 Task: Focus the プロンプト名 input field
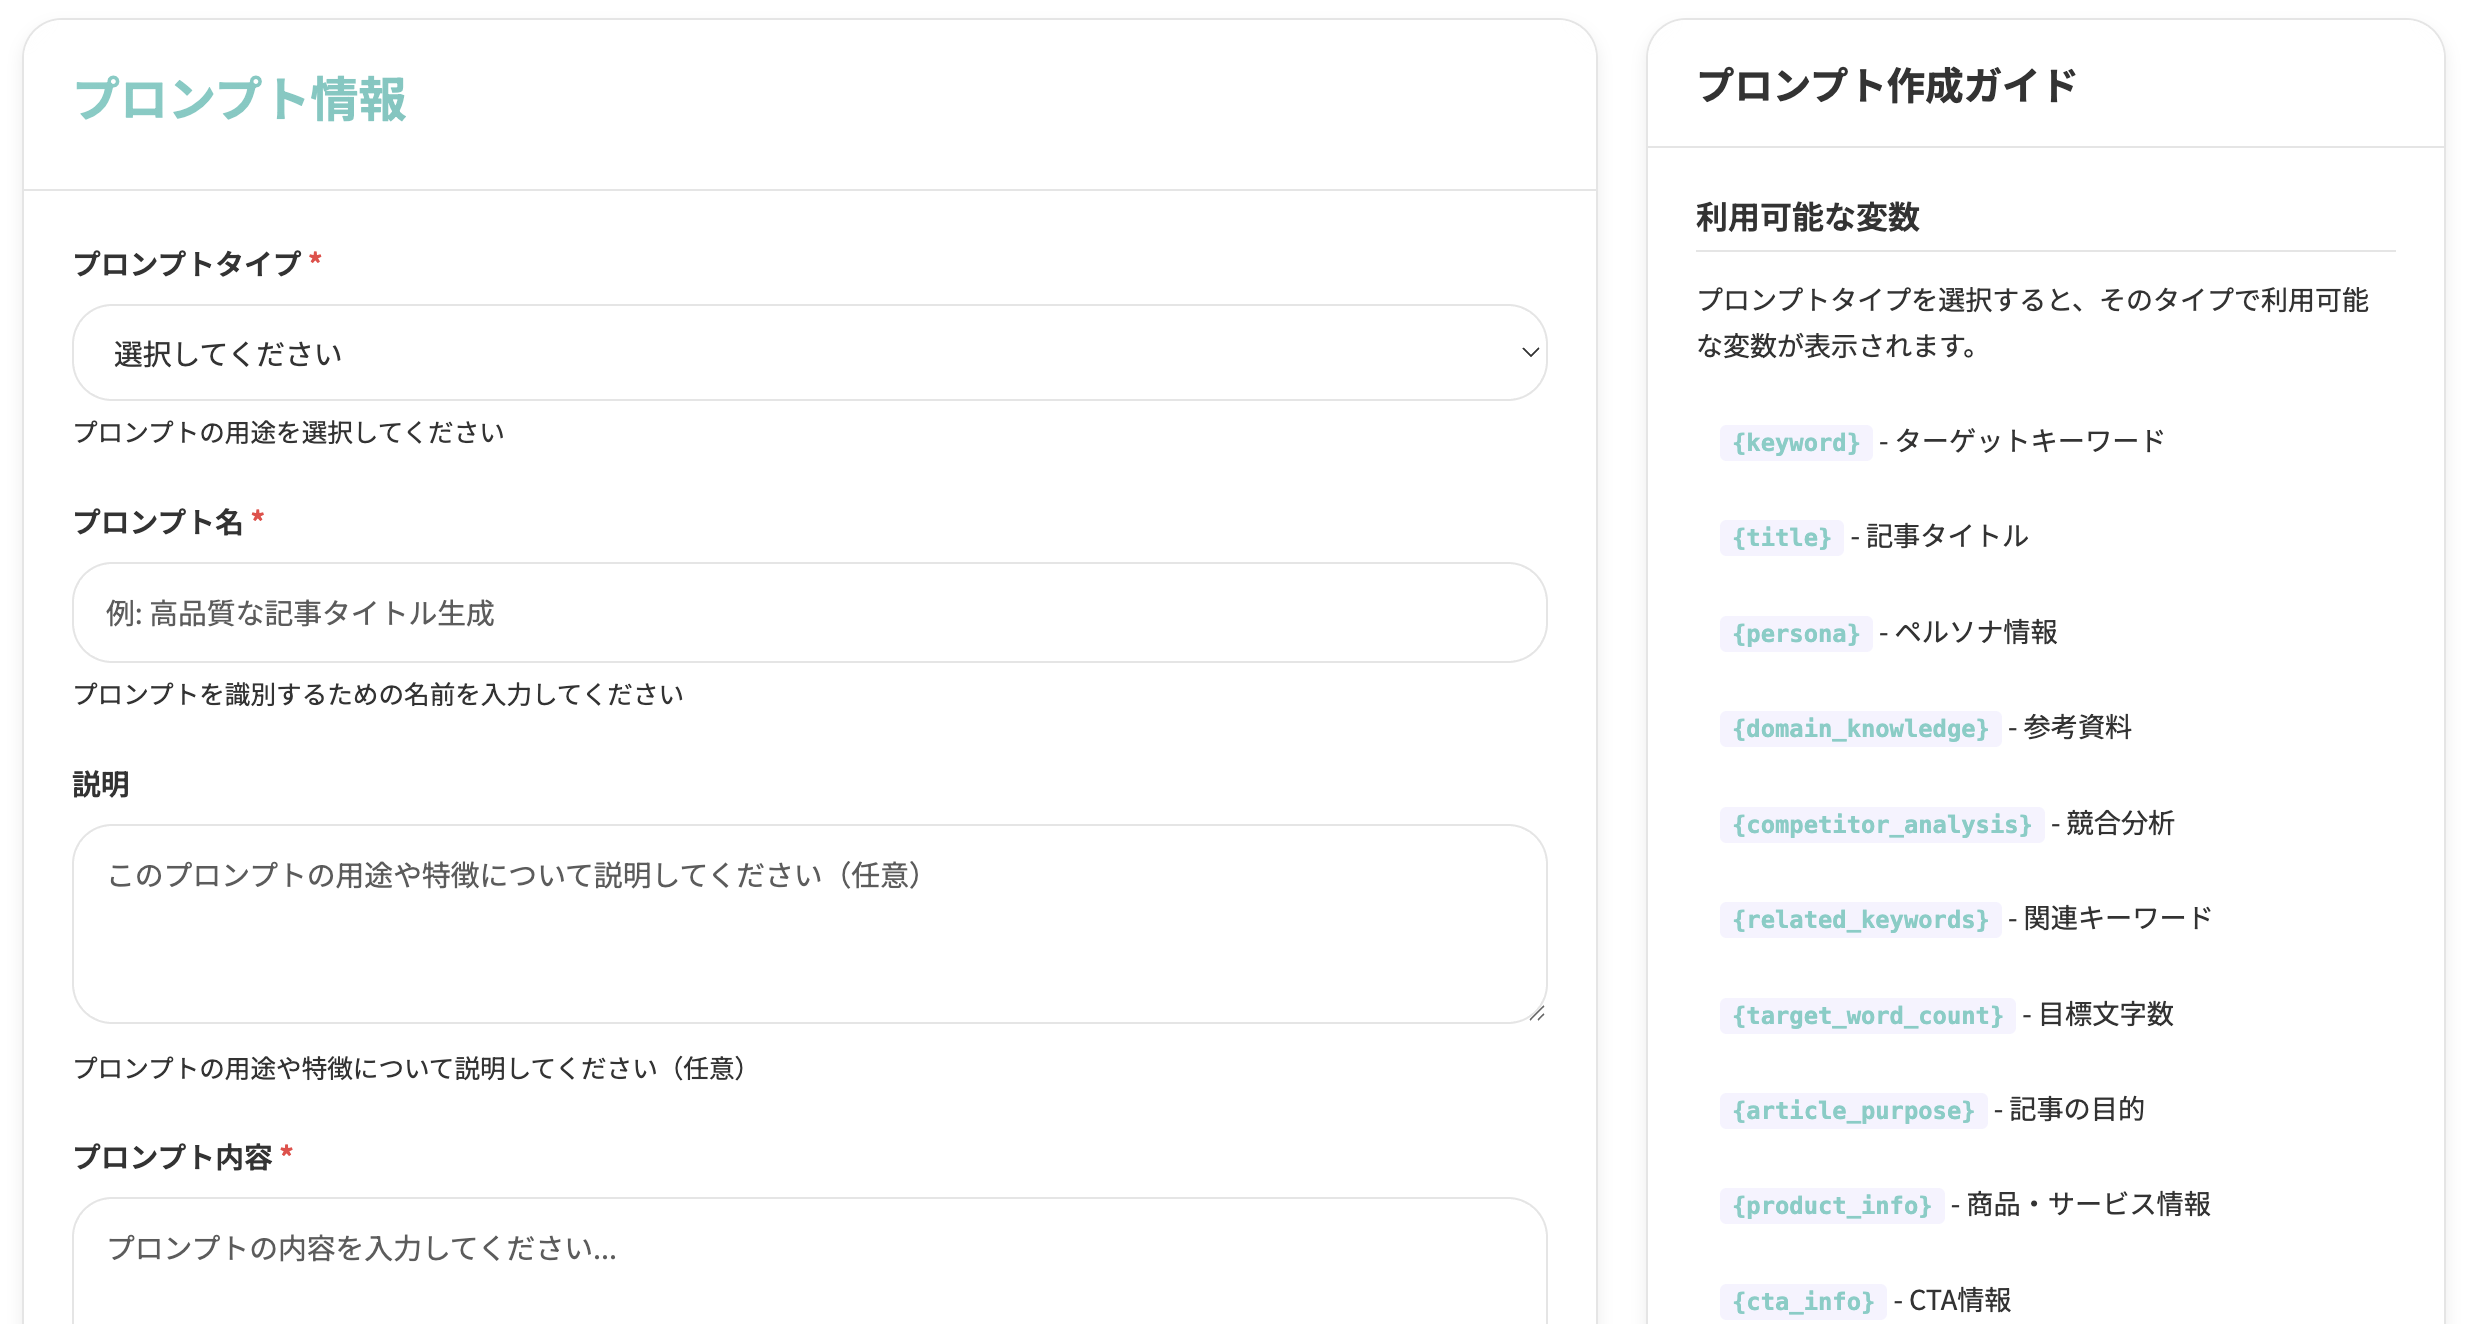808,612
